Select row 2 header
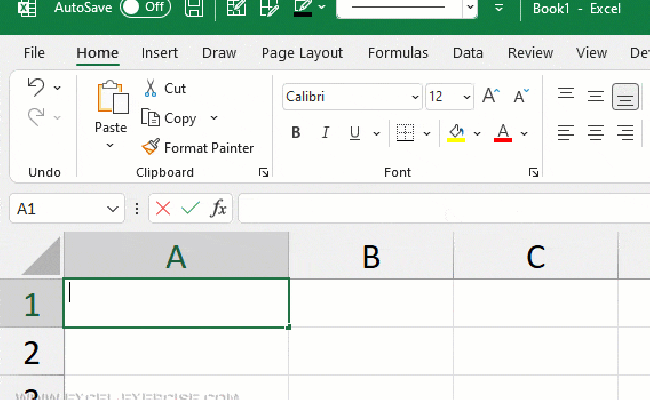Viewport: 650px width, 400px height. click(x=32, y=352)
